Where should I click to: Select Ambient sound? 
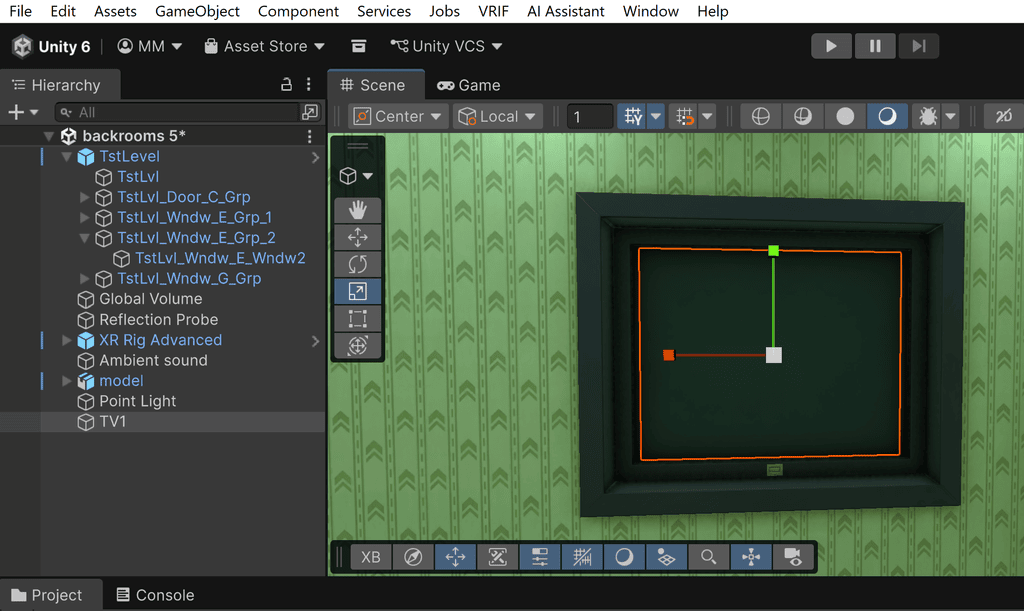tap(153, 360)
